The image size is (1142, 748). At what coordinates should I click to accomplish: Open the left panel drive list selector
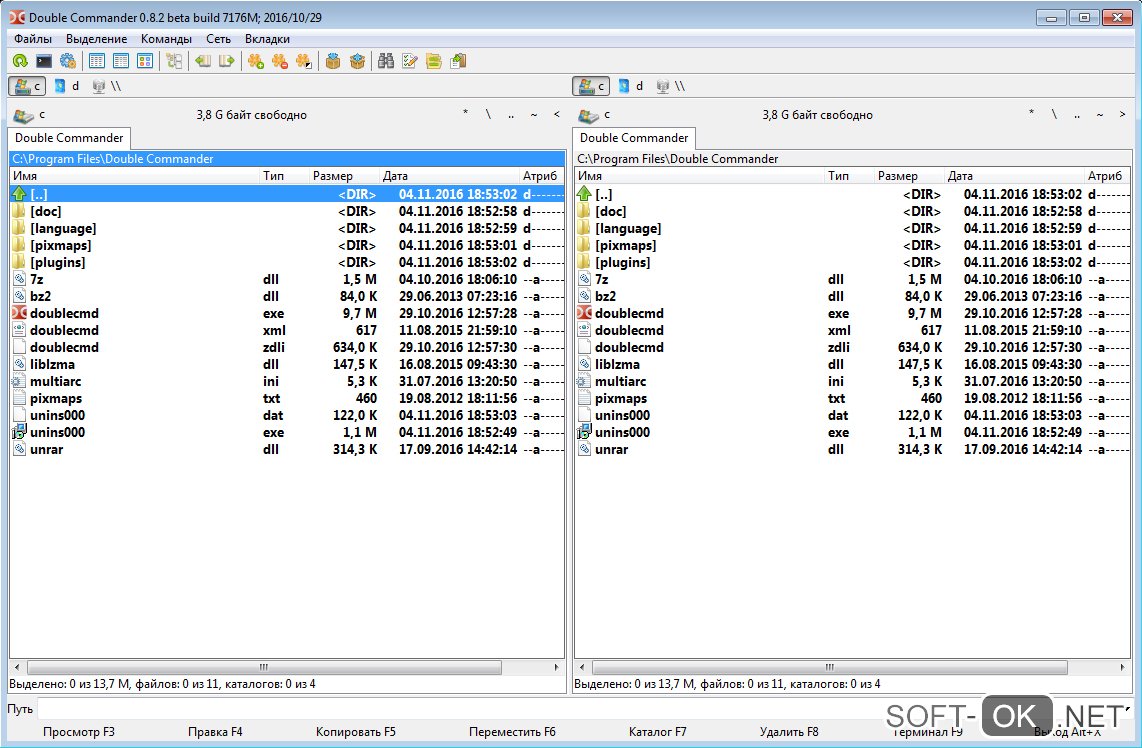pos(29,115)
